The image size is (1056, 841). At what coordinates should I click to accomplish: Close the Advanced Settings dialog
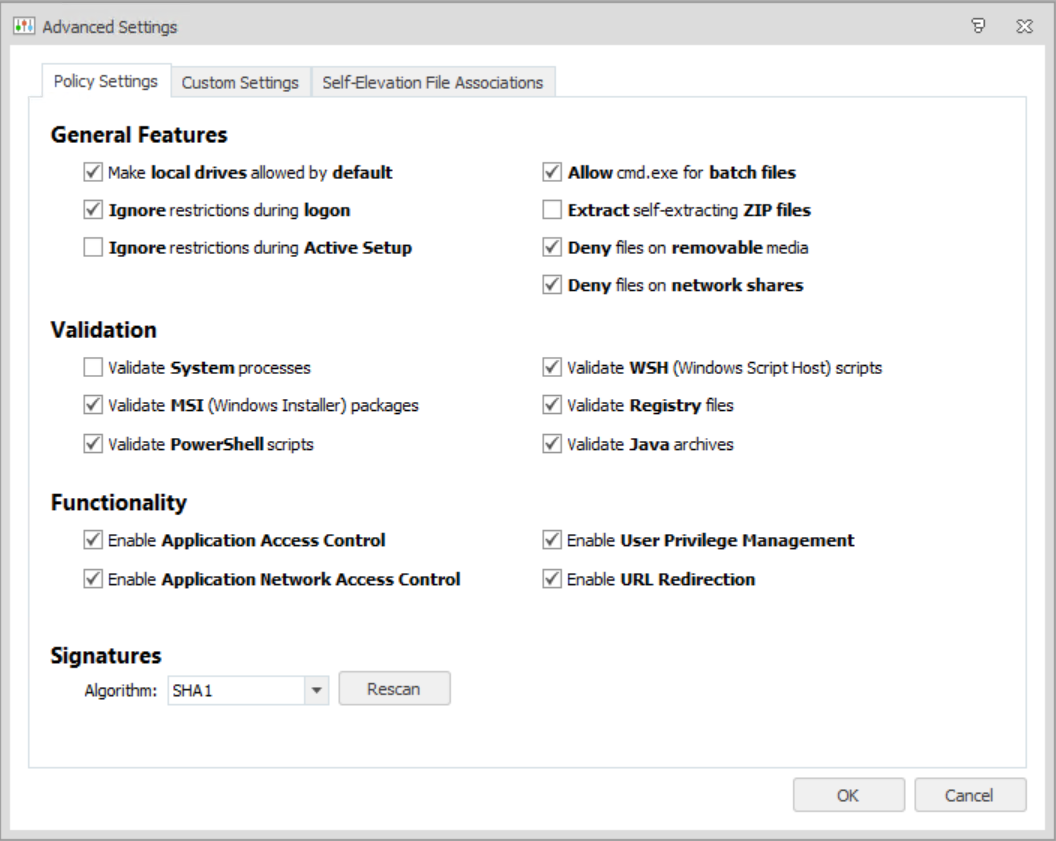pyautogui.click(x=1024, y=27)
